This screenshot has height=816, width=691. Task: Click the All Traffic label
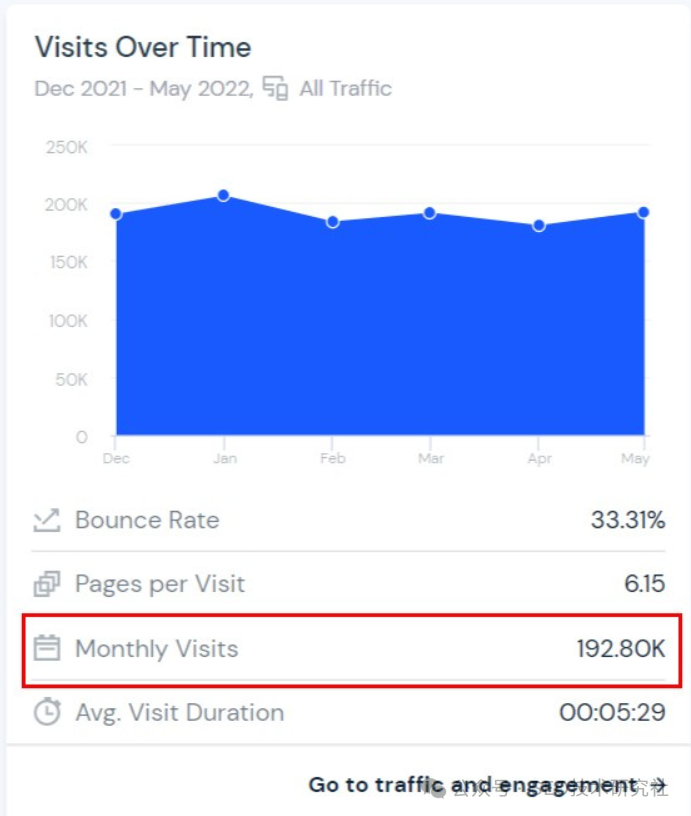click(345, 88)
